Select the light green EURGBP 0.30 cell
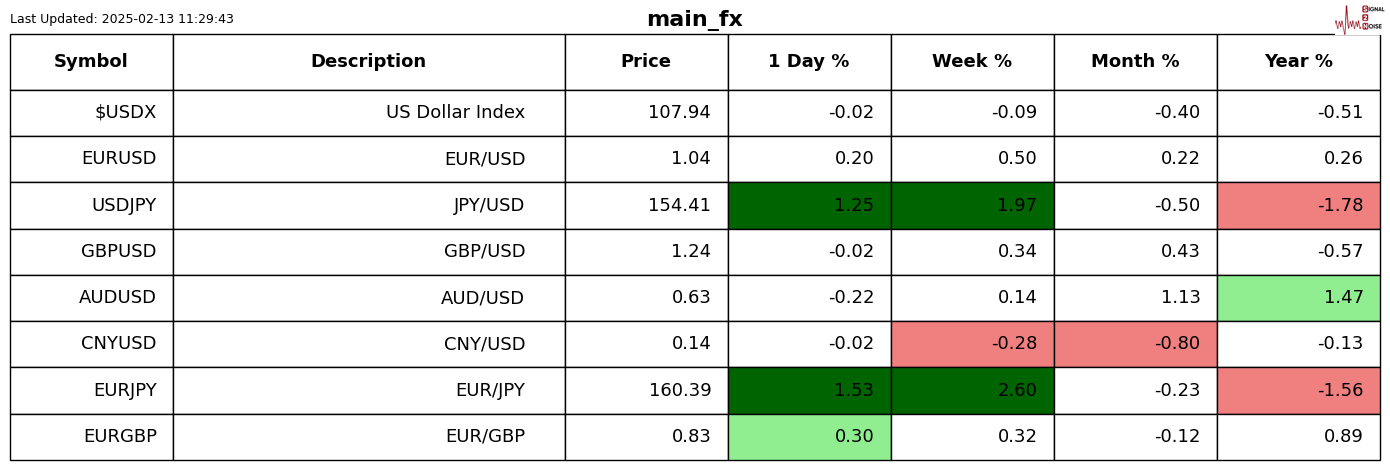 (x=809, y=437)
